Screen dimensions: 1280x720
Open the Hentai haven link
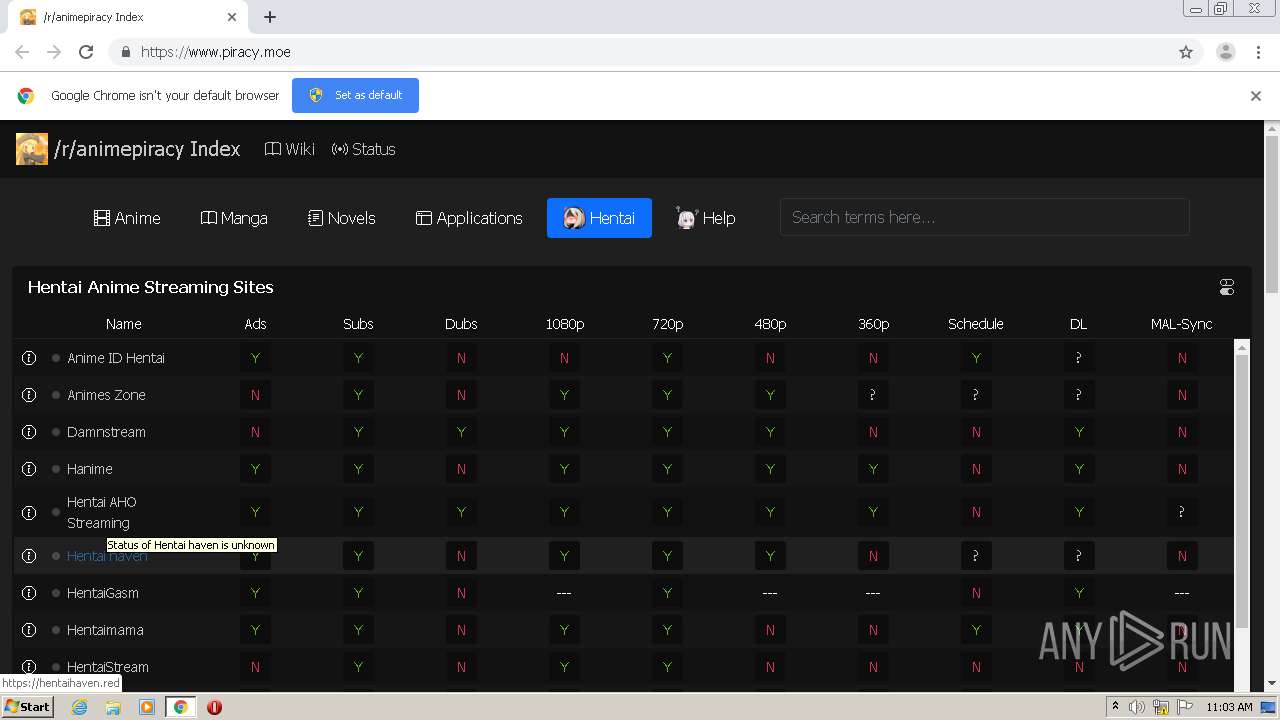(x=107, y=556)
